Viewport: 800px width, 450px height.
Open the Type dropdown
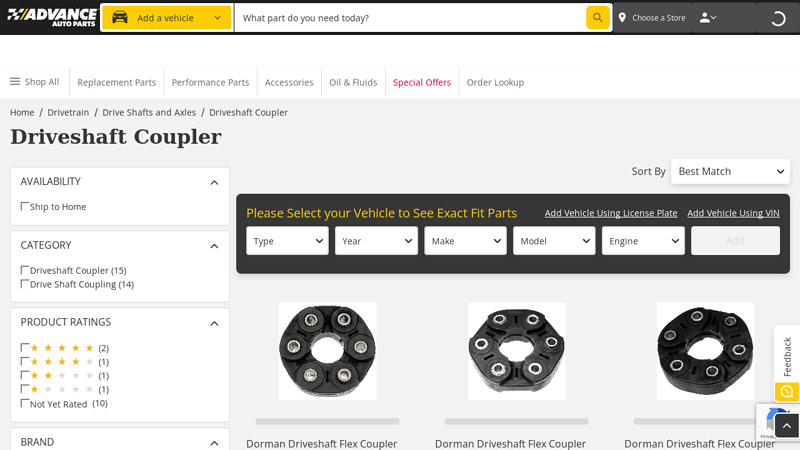[287, 241]
